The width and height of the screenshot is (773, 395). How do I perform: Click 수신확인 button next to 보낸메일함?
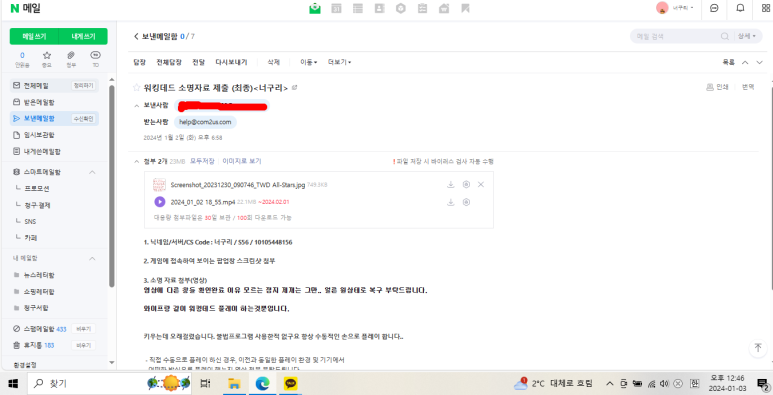click(83, 118)
